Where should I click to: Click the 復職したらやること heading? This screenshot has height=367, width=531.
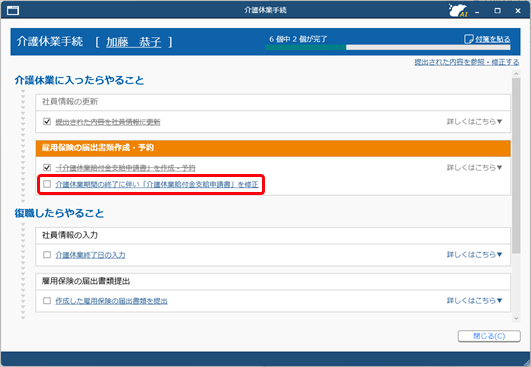tap(59, 213)
